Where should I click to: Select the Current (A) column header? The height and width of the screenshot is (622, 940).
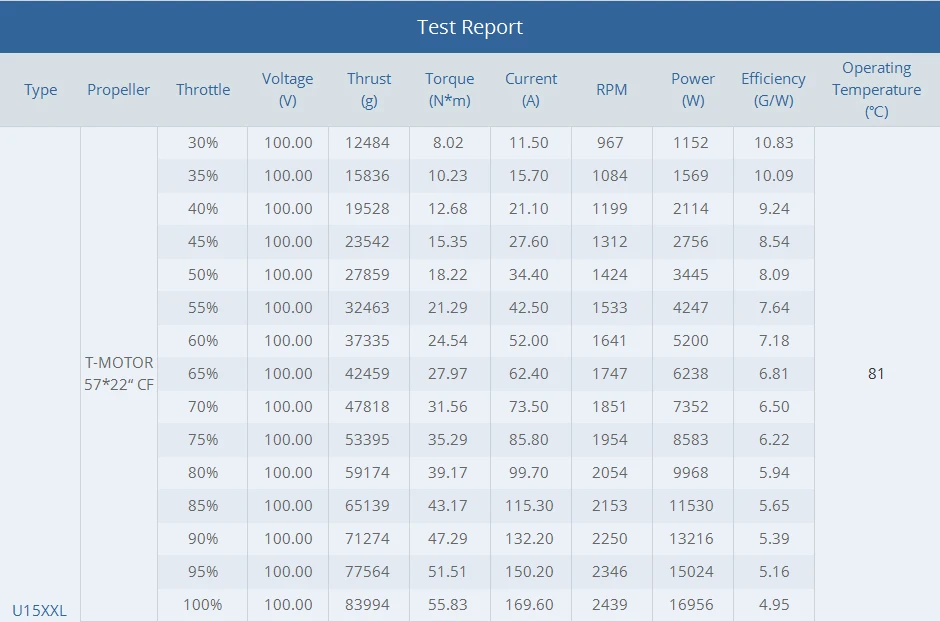coord(531,90)
